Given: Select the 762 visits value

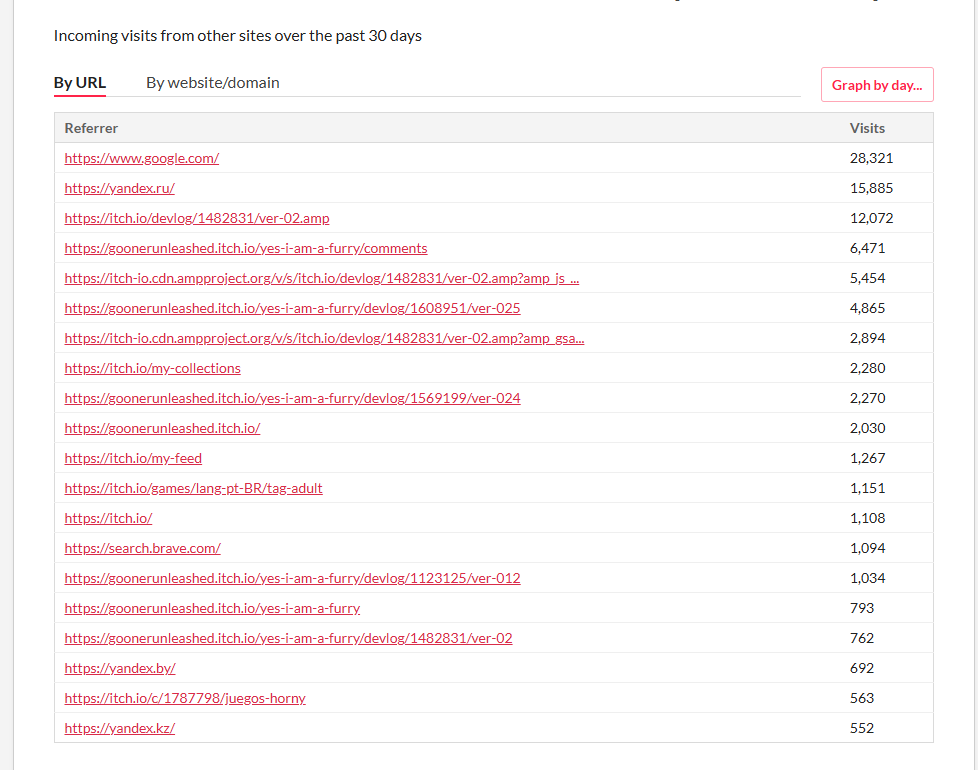Looking at the screenshot, I should (862, 638).
